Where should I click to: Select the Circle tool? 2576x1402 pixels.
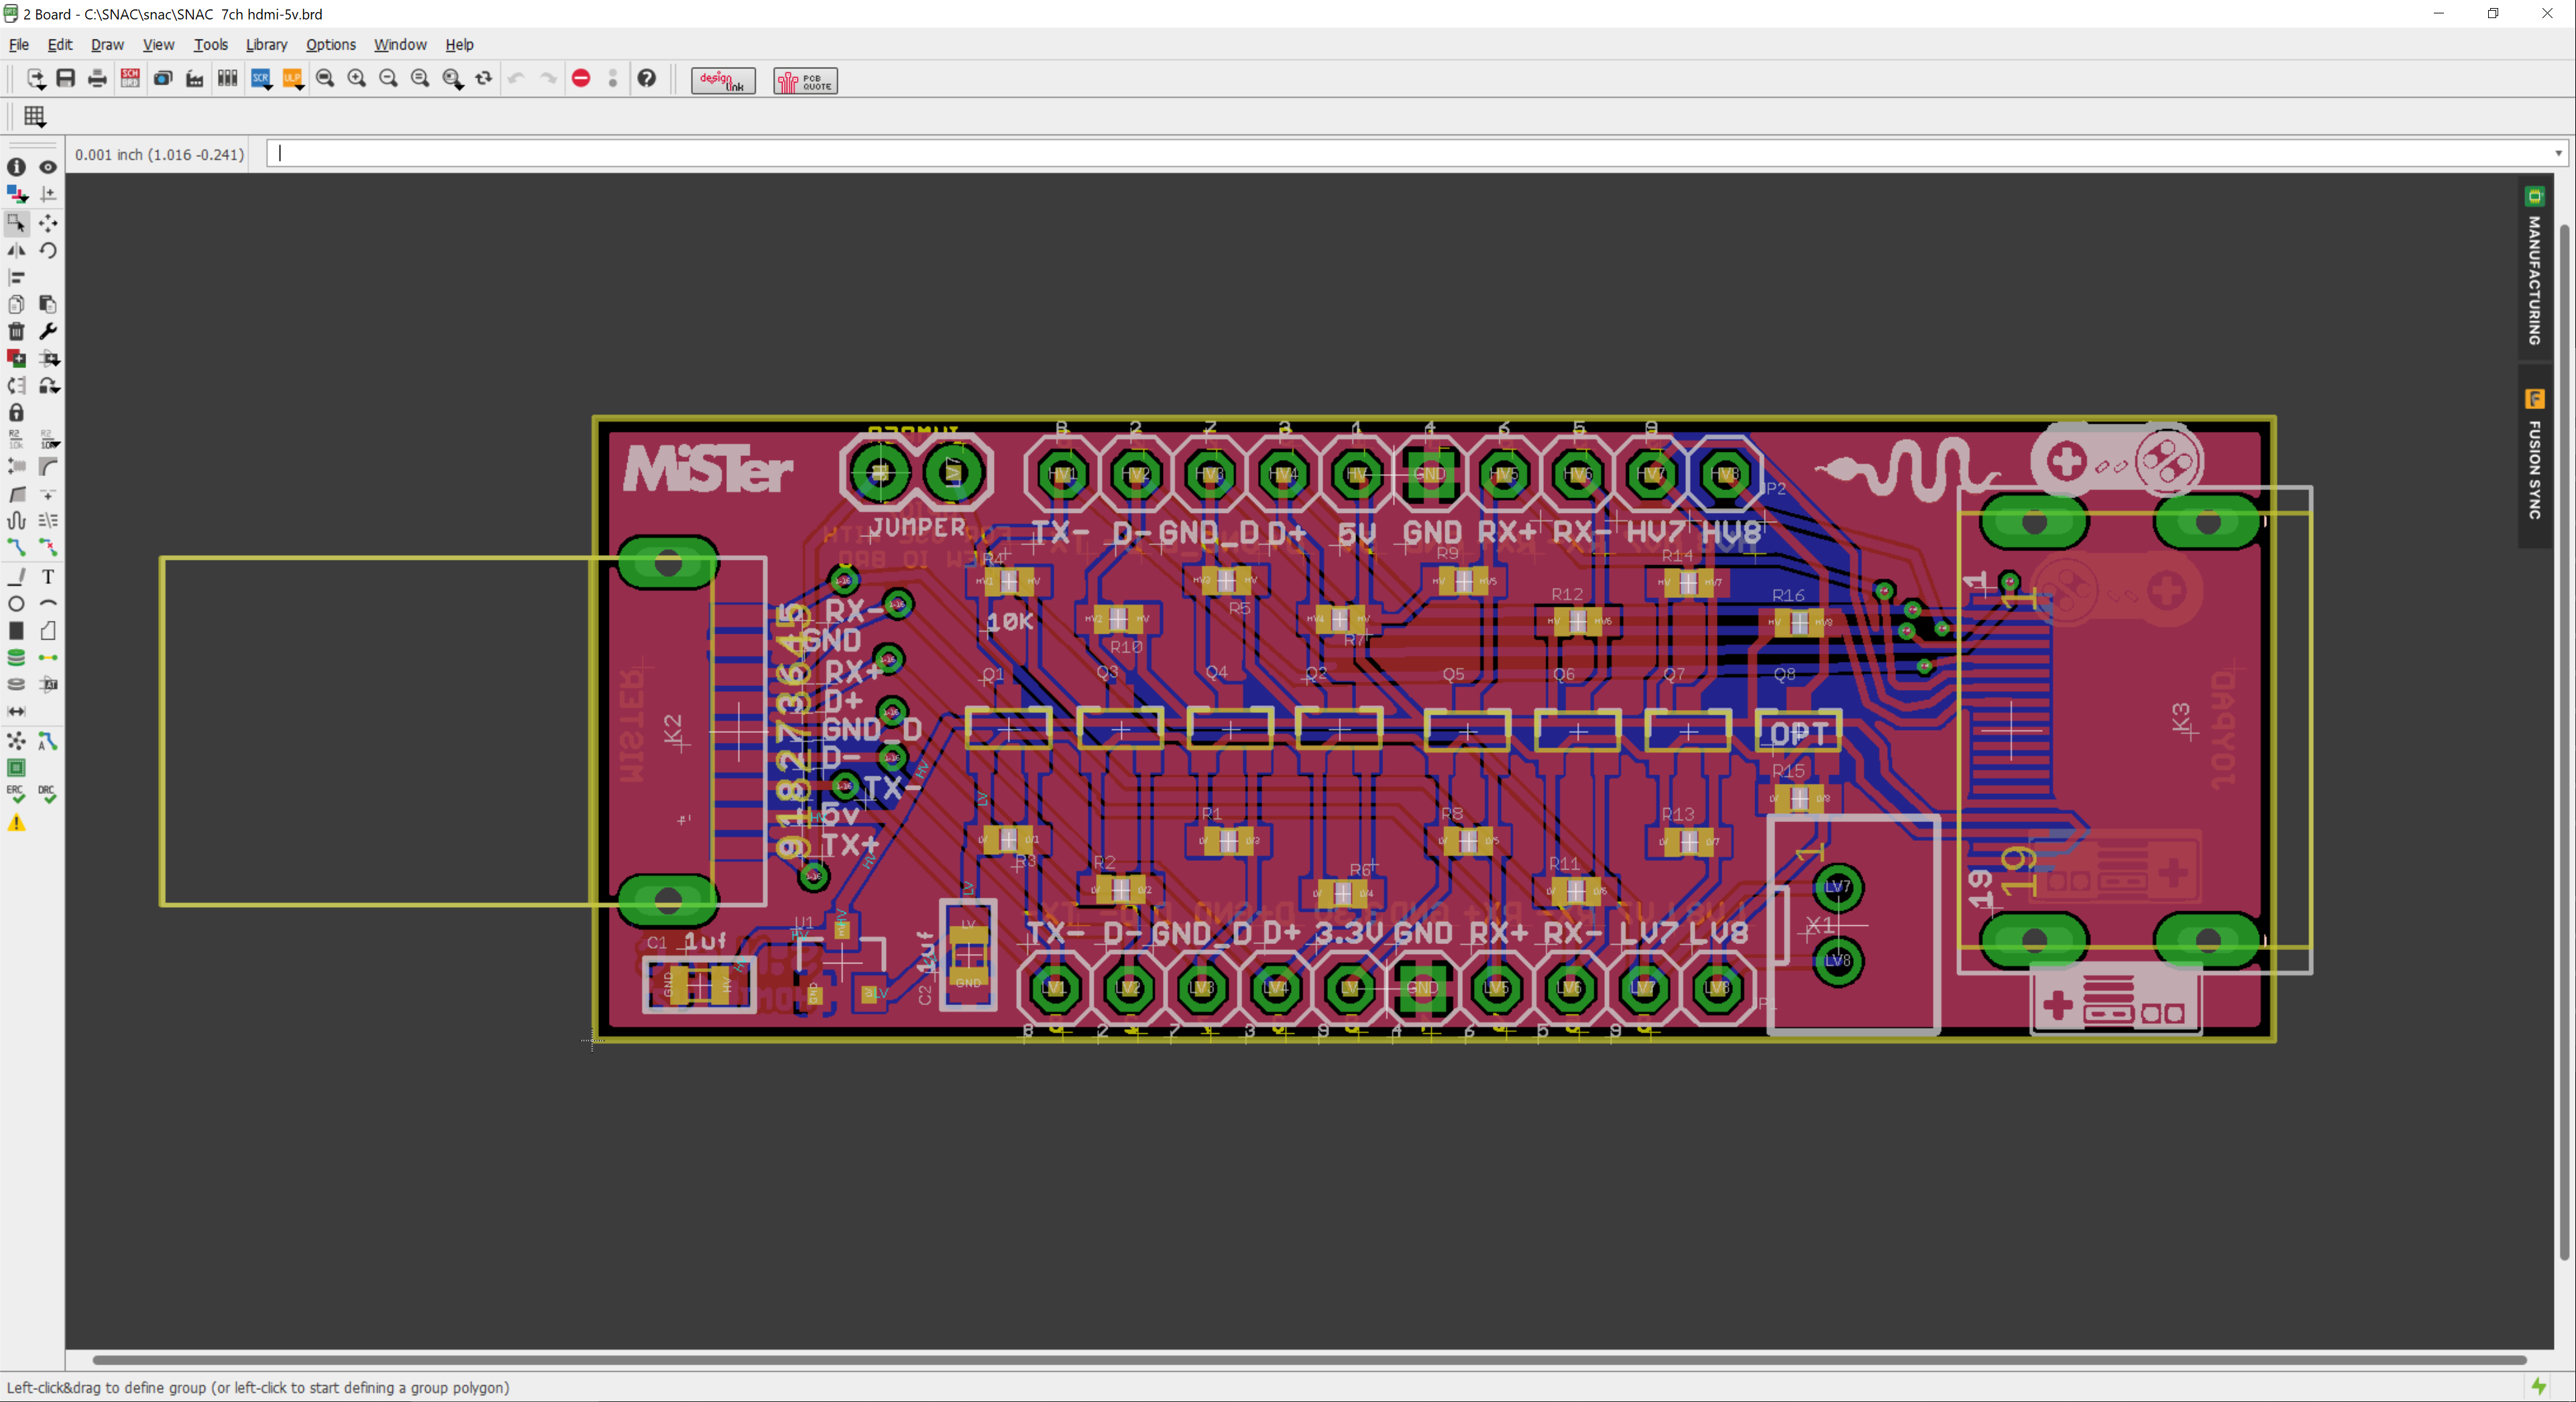click(17, 604)
